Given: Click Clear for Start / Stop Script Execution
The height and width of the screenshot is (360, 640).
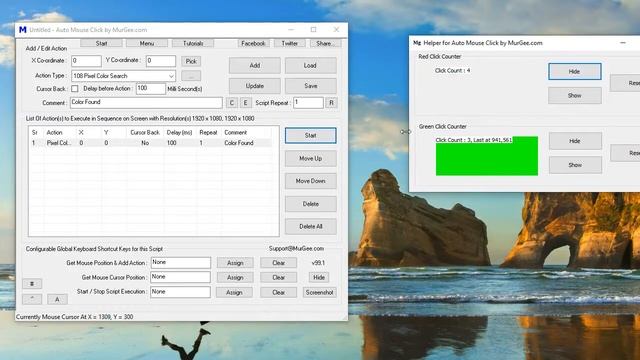Looking at the screenshot, I should [x=278, y=293].
